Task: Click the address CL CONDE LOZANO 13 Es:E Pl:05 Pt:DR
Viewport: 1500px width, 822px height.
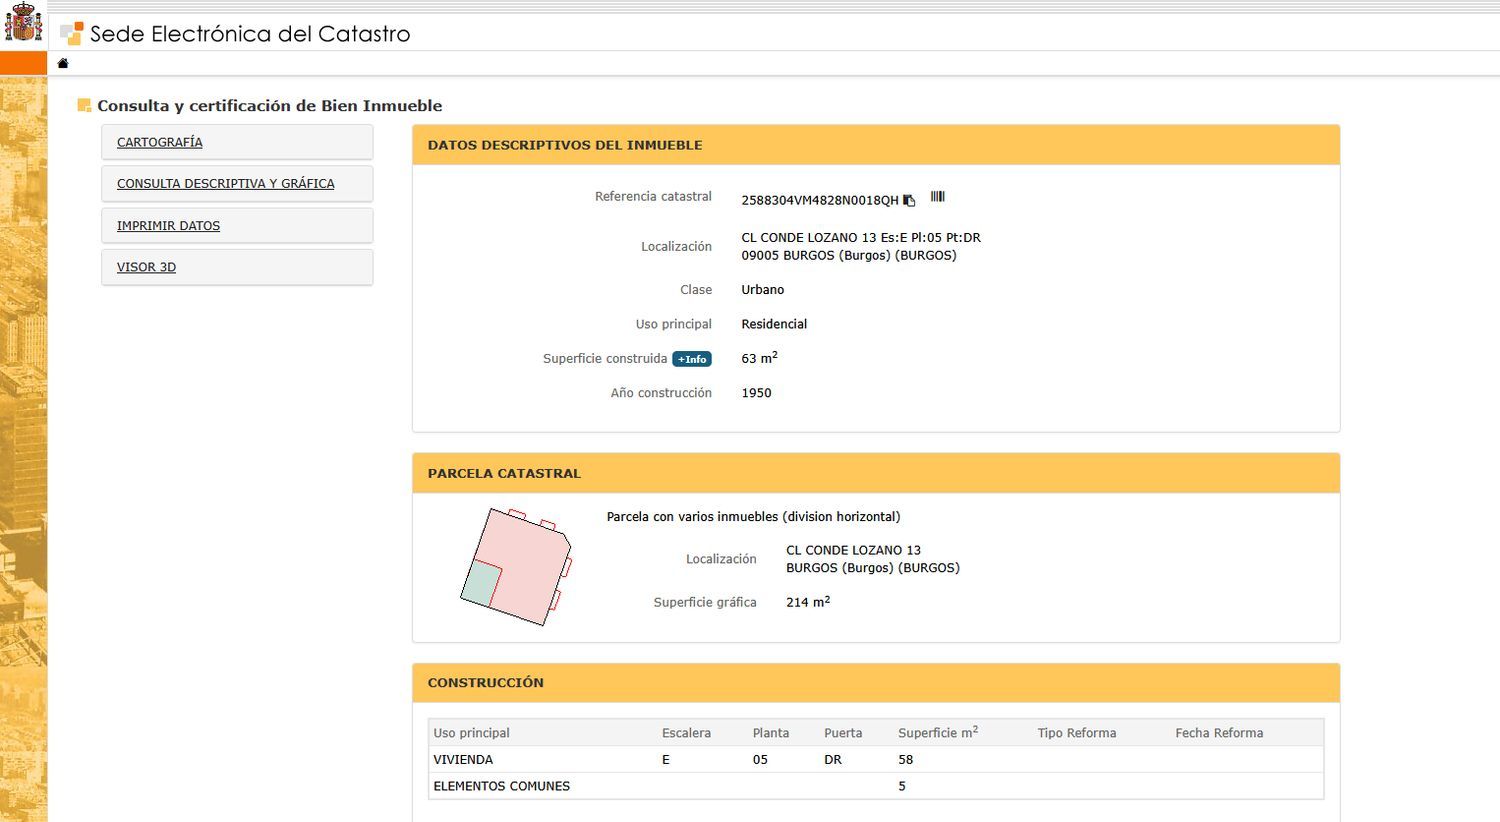Action: (x=861, y=238)
